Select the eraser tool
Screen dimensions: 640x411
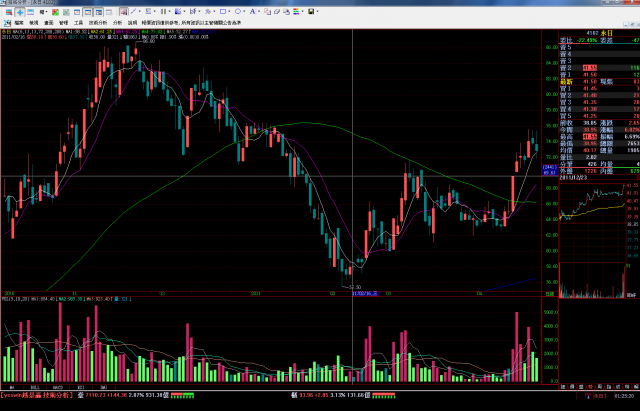tap(277, 12)
